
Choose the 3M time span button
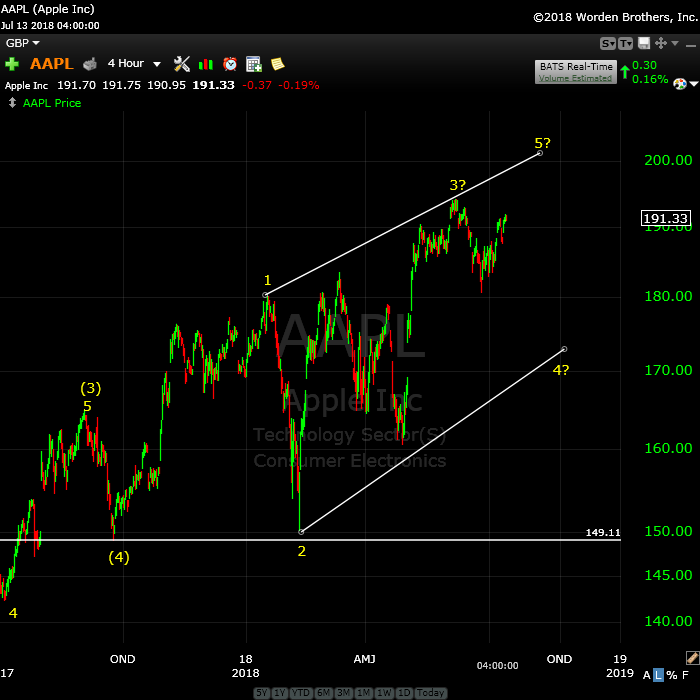coord(343,693)
